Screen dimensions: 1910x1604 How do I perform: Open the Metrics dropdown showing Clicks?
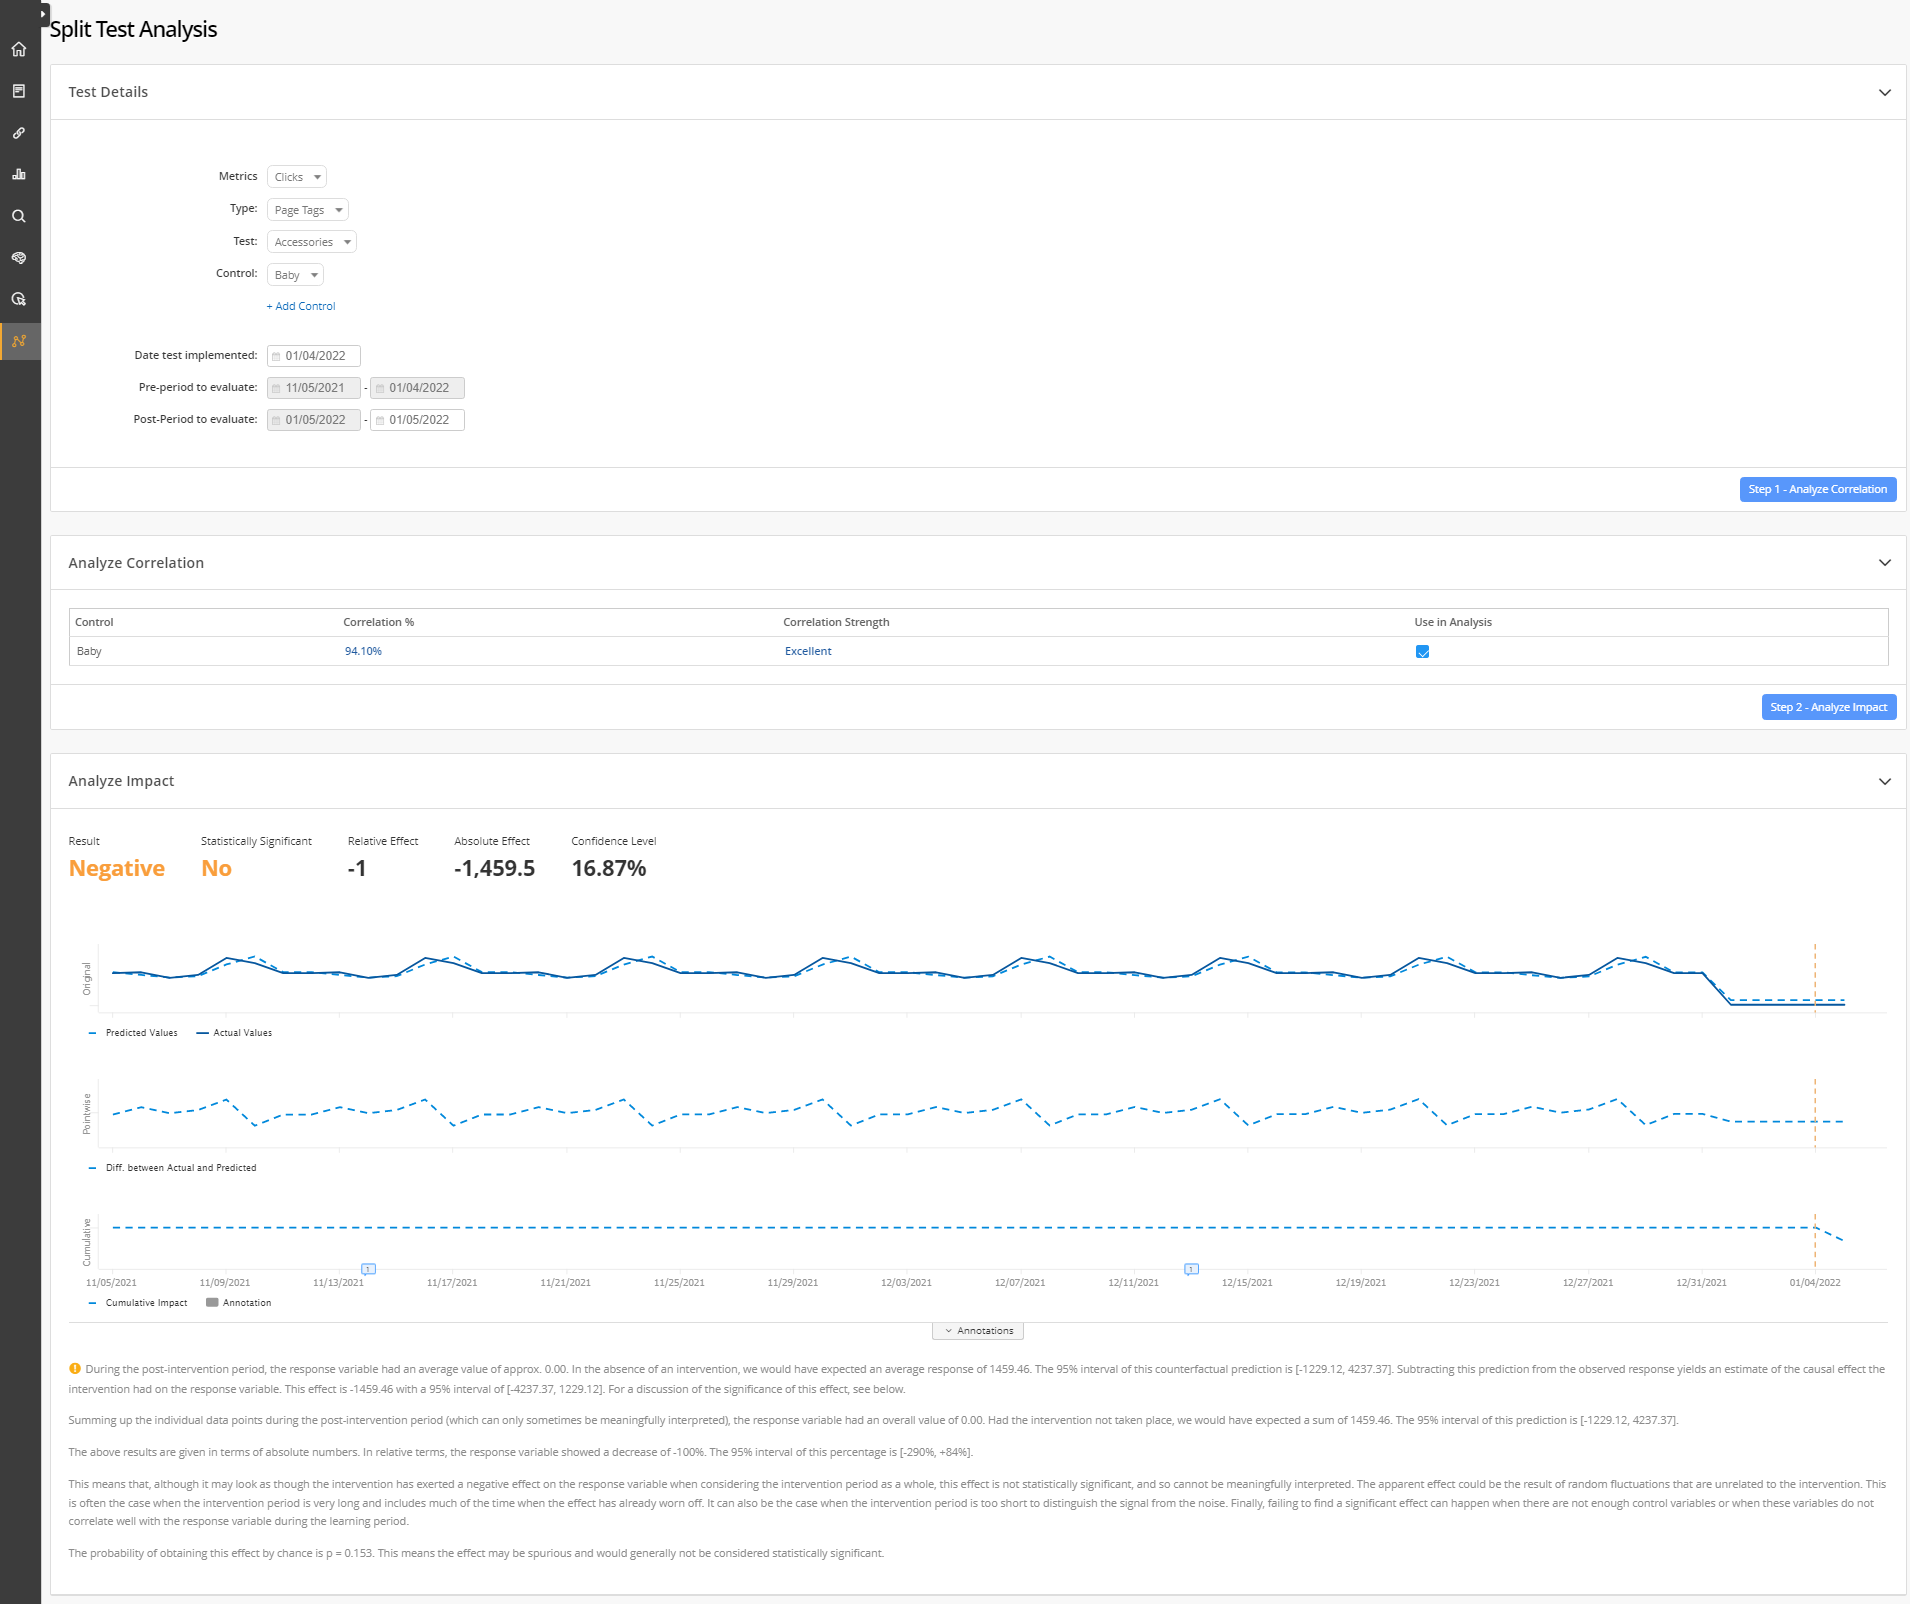pos(297,177)
